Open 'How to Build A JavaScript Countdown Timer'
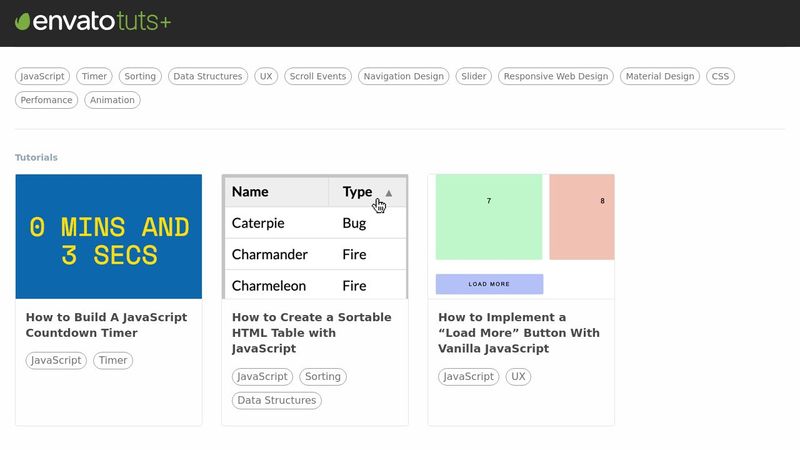The height and width of the screenshot is (450, 800). coord(107,325)
